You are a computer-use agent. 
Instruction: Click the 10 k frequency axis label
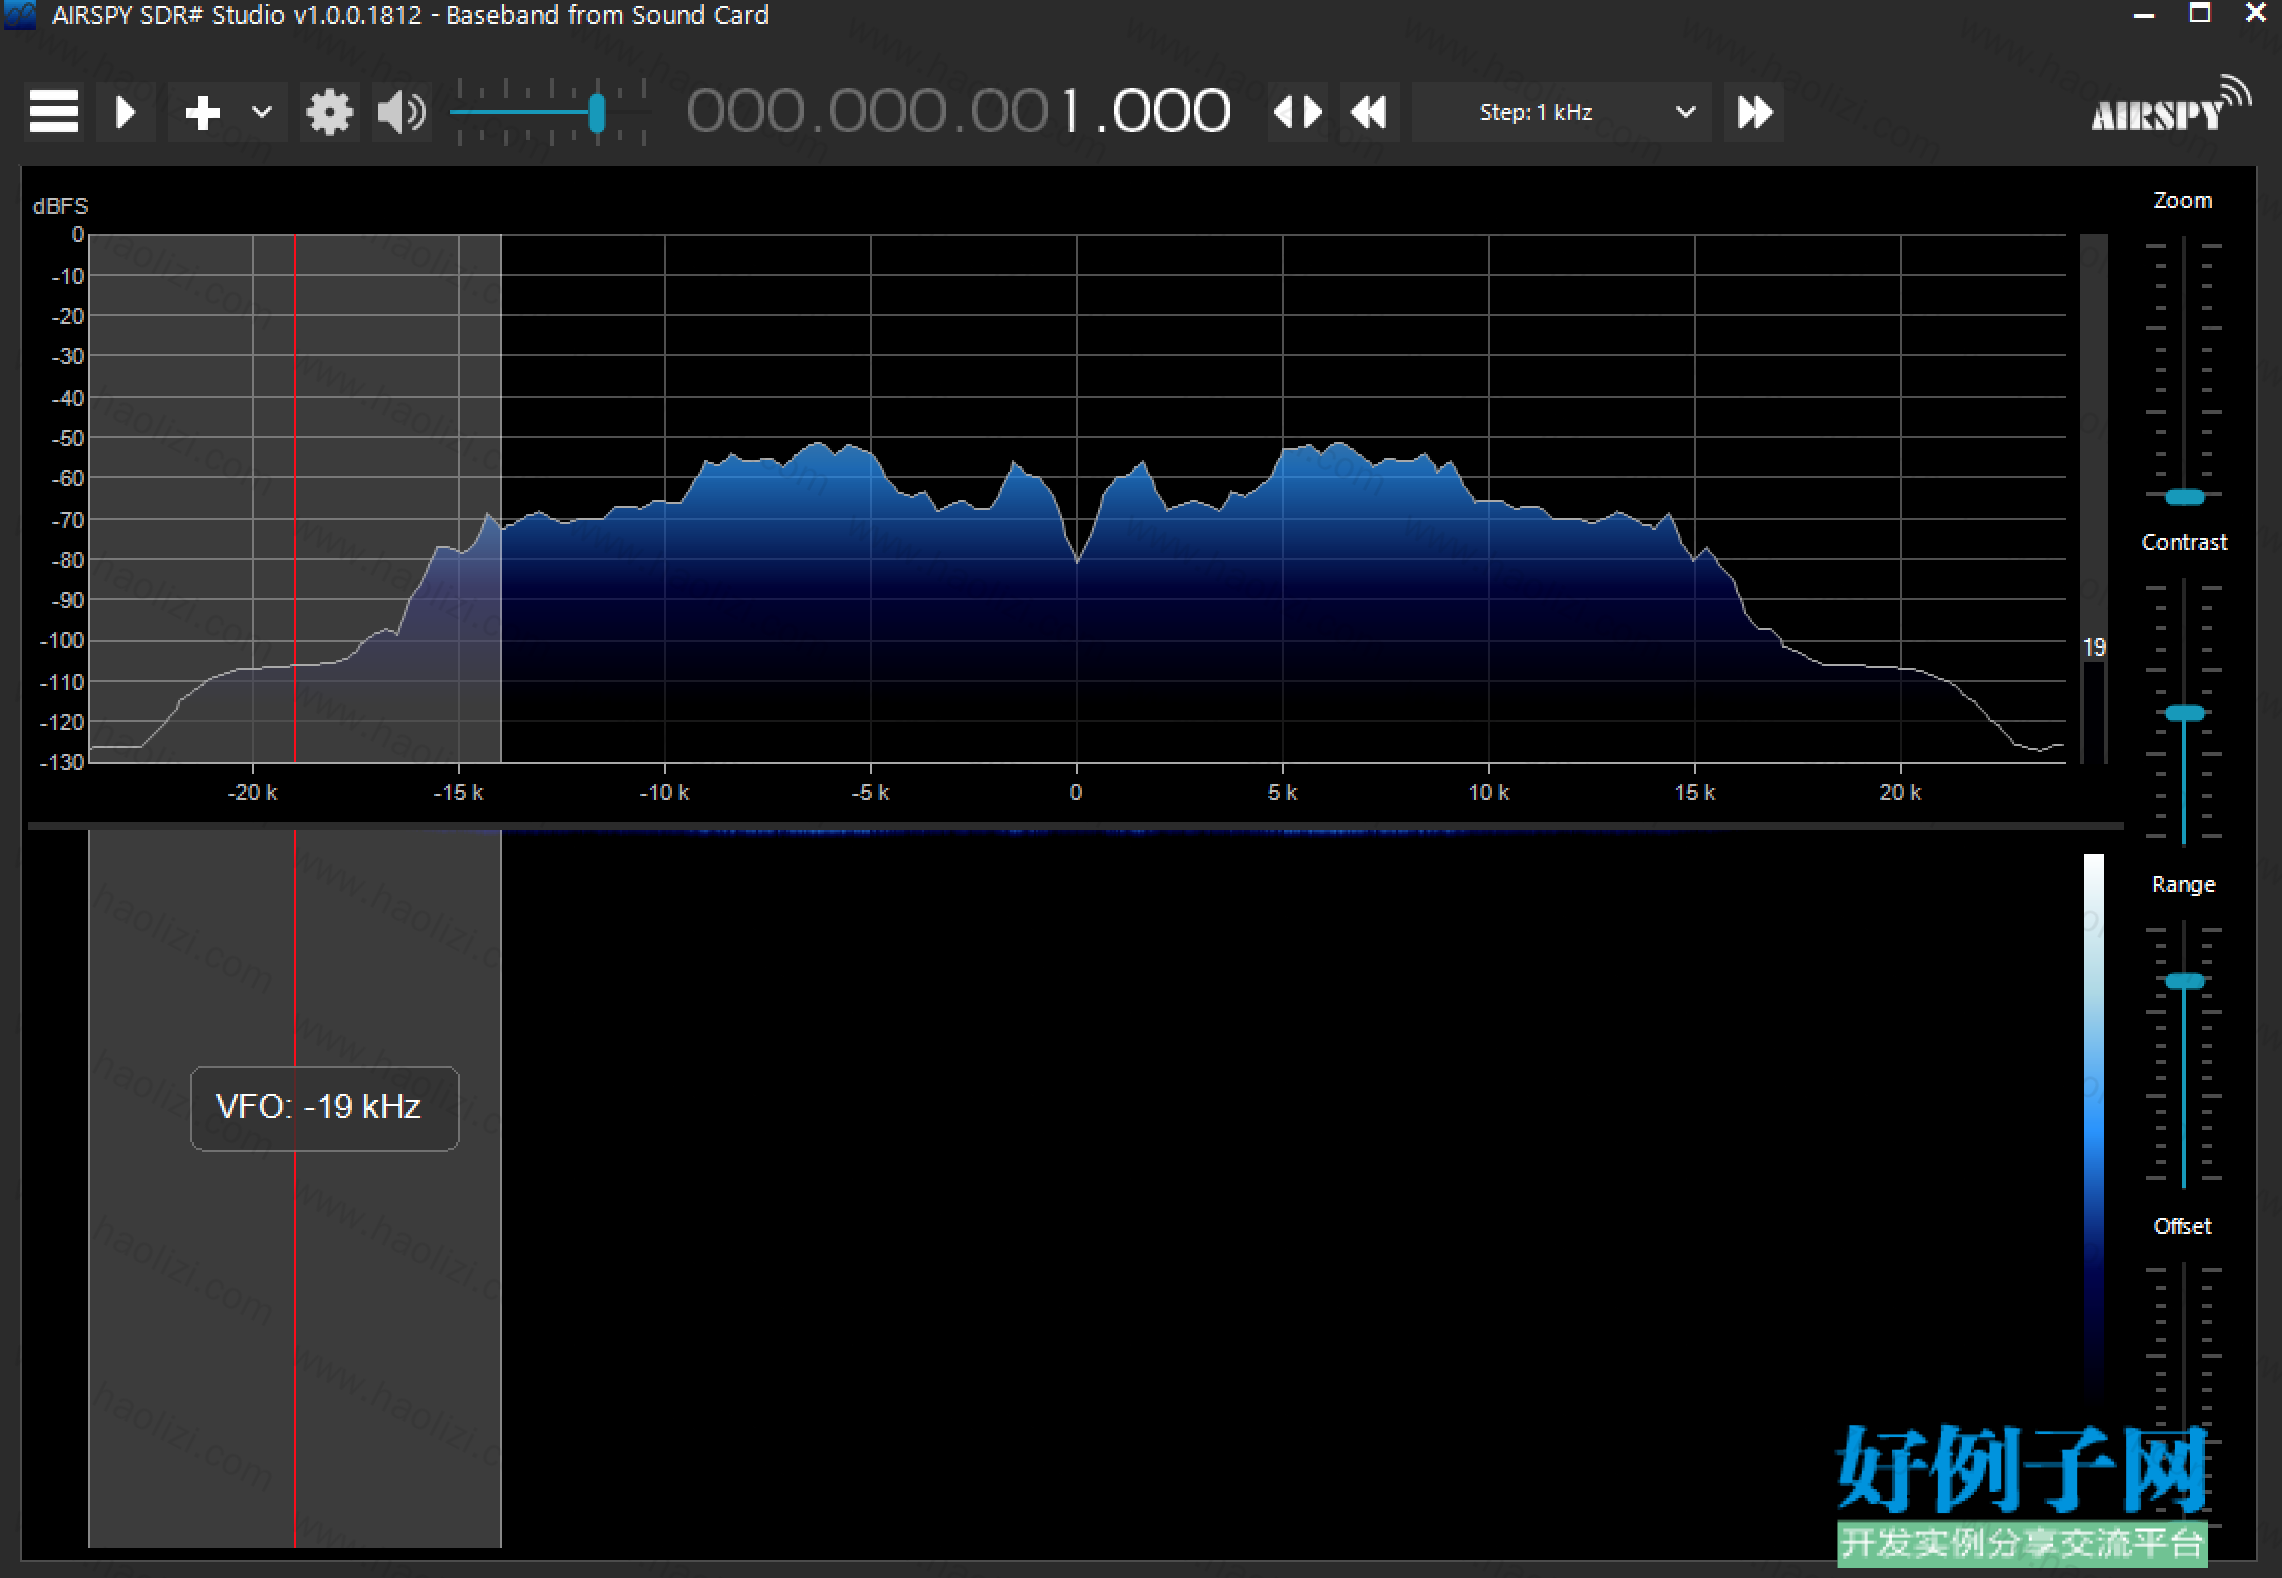[1489, 793]
